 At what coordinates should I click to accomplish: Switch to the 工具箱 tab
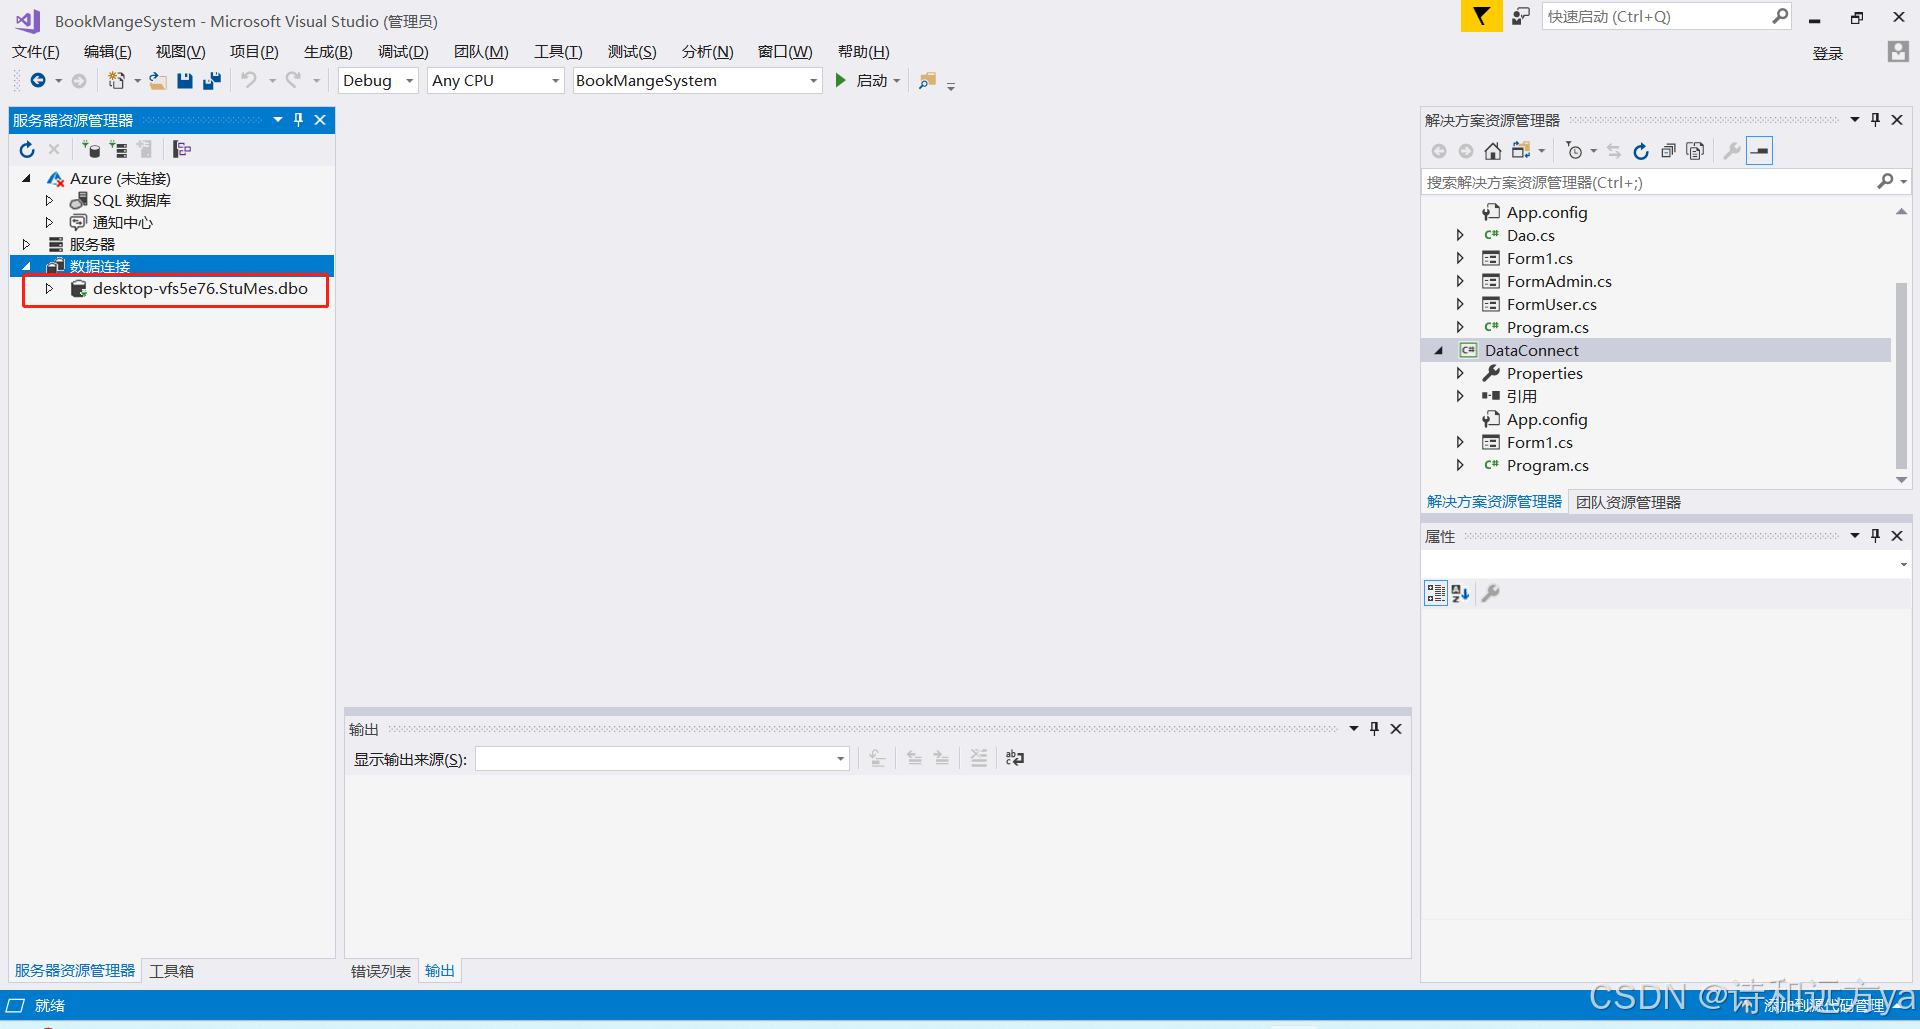[x=172, y=971]
